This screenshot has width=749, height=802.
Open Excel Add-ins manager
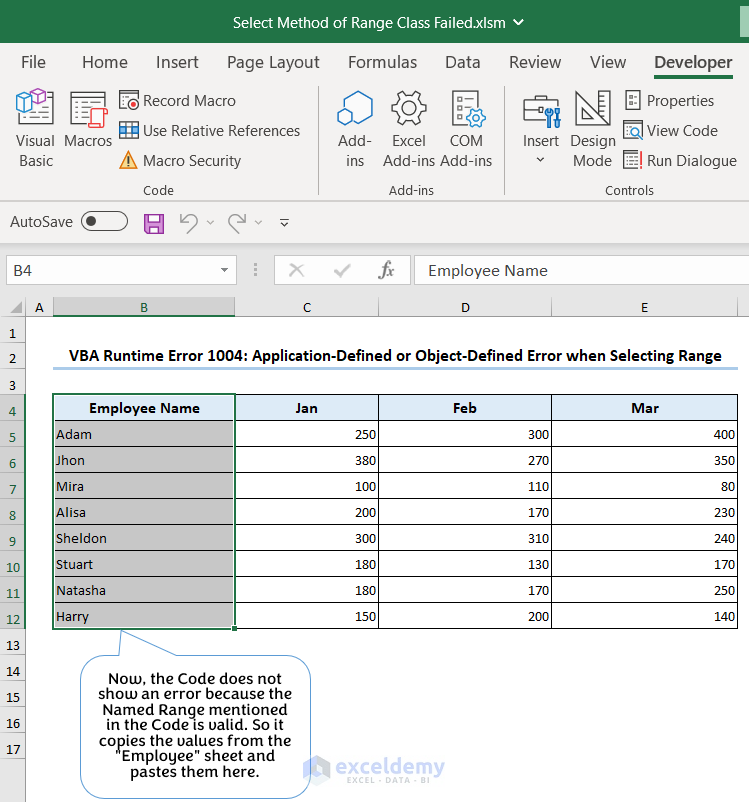point(409,130)
